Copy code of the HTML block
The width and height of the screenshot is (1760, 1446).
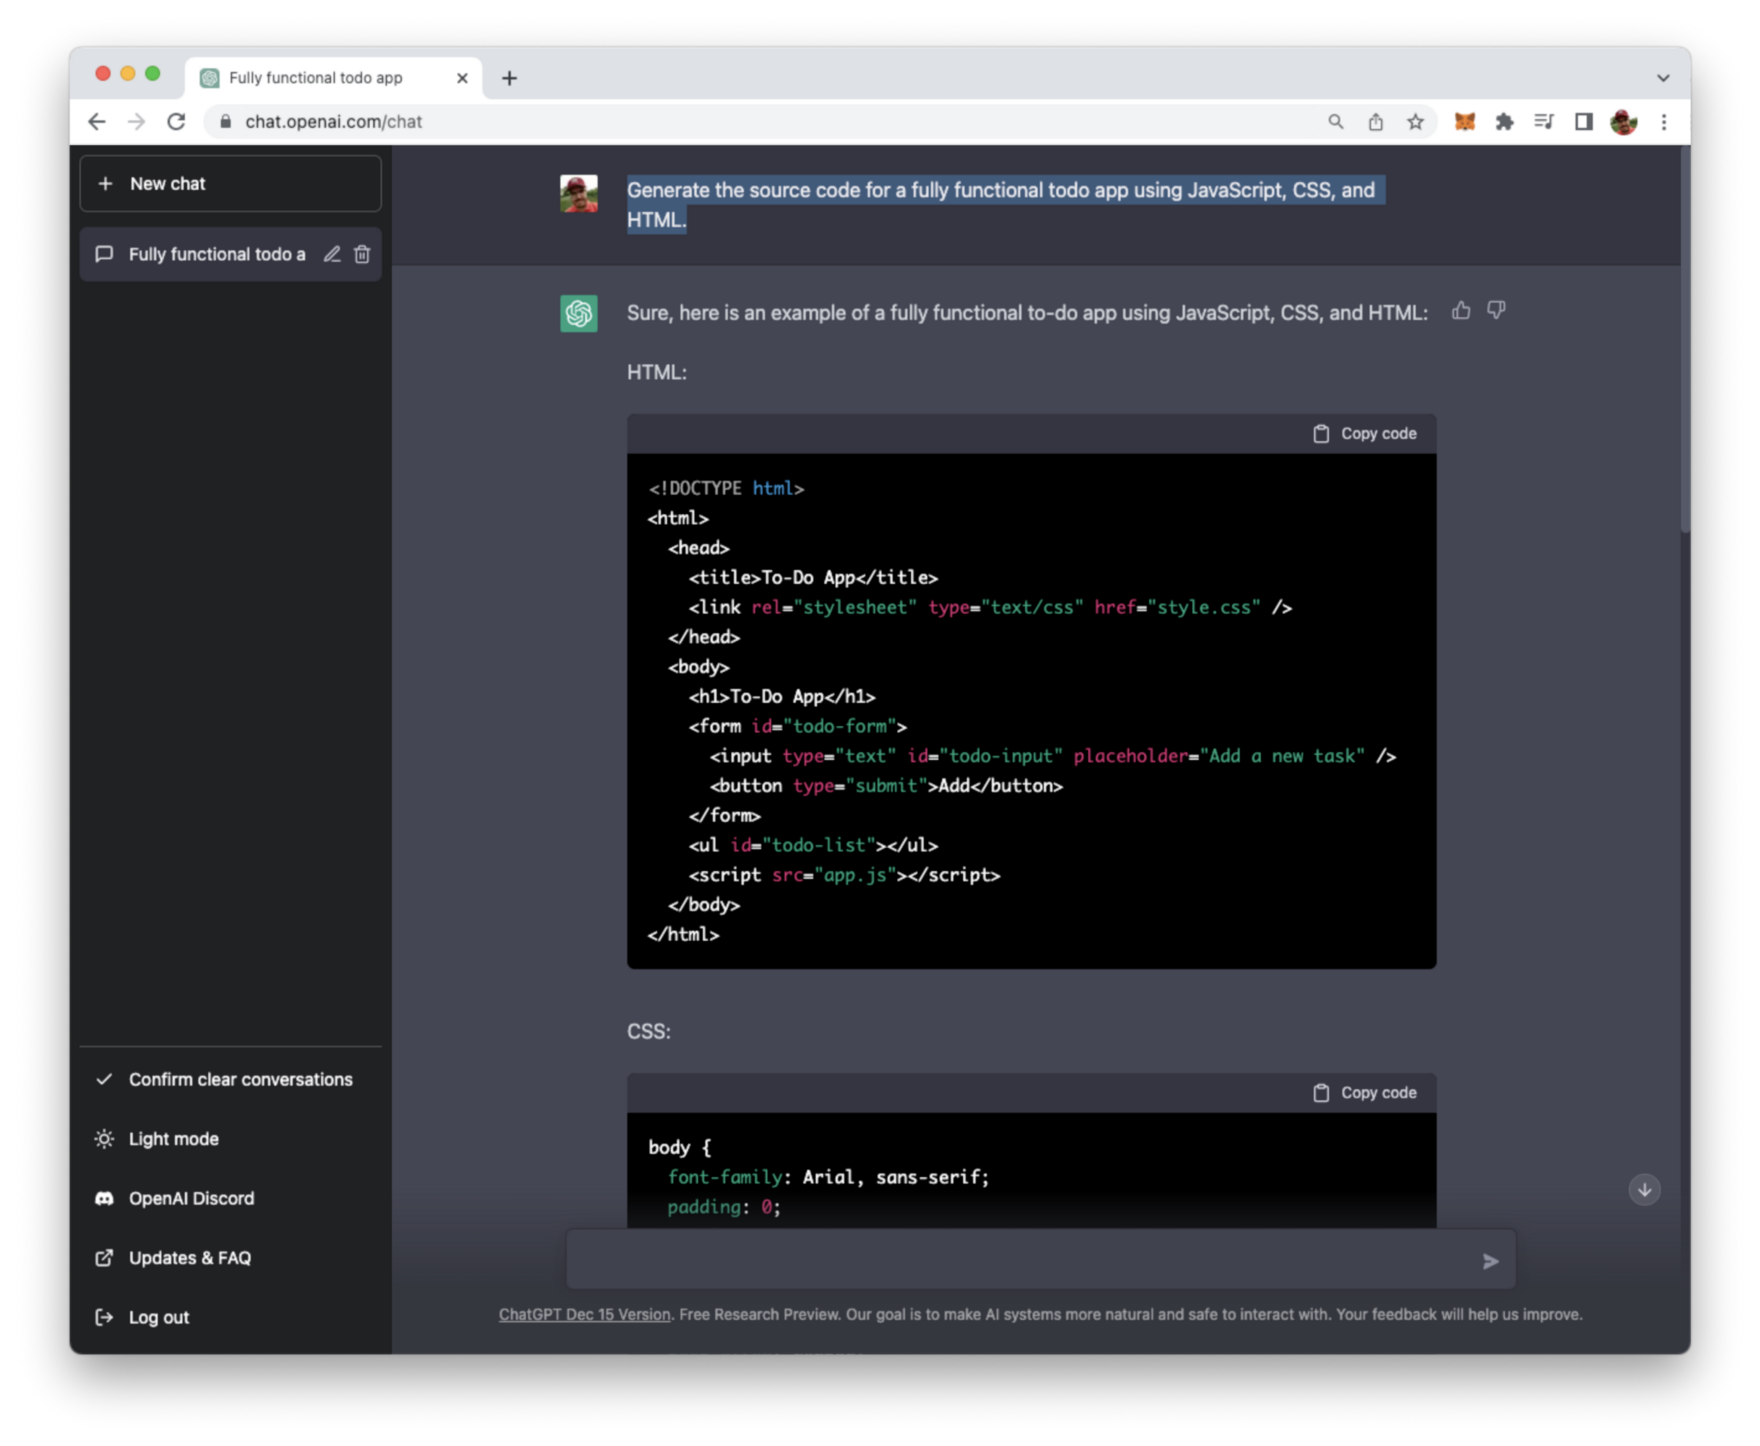(x=1364, y=434)
